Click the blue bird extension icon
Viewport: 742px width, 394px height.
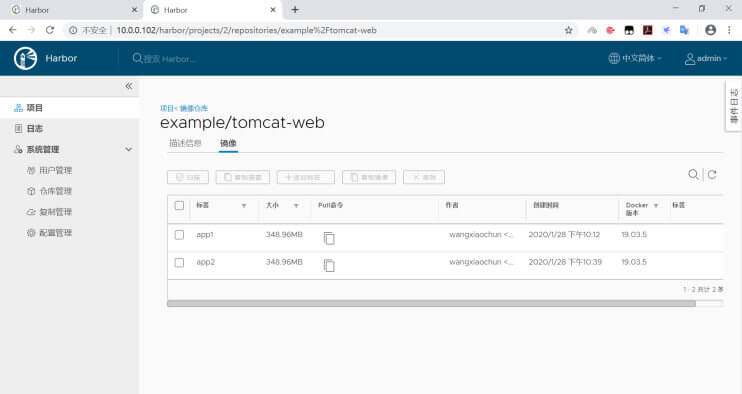point(666,30)
